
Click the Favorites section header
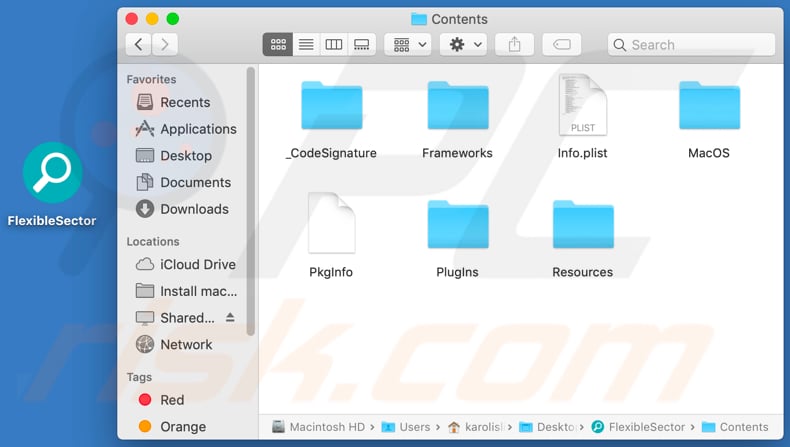pos(151,79)
